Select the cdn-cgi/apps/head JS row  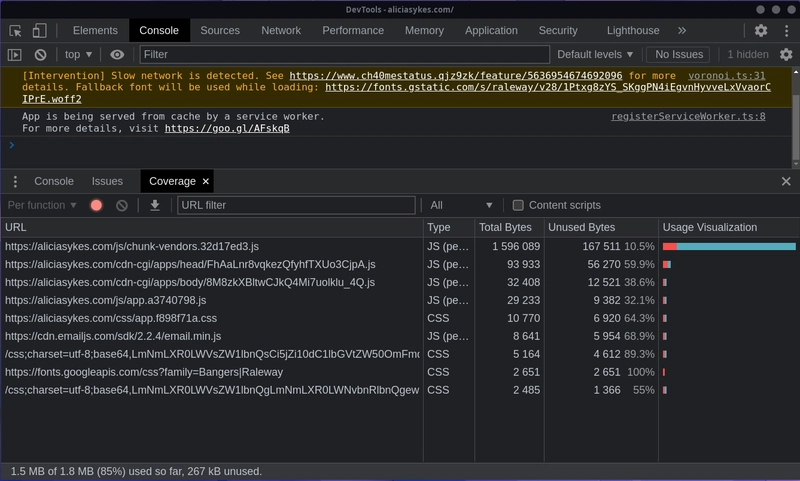point(400,264)
